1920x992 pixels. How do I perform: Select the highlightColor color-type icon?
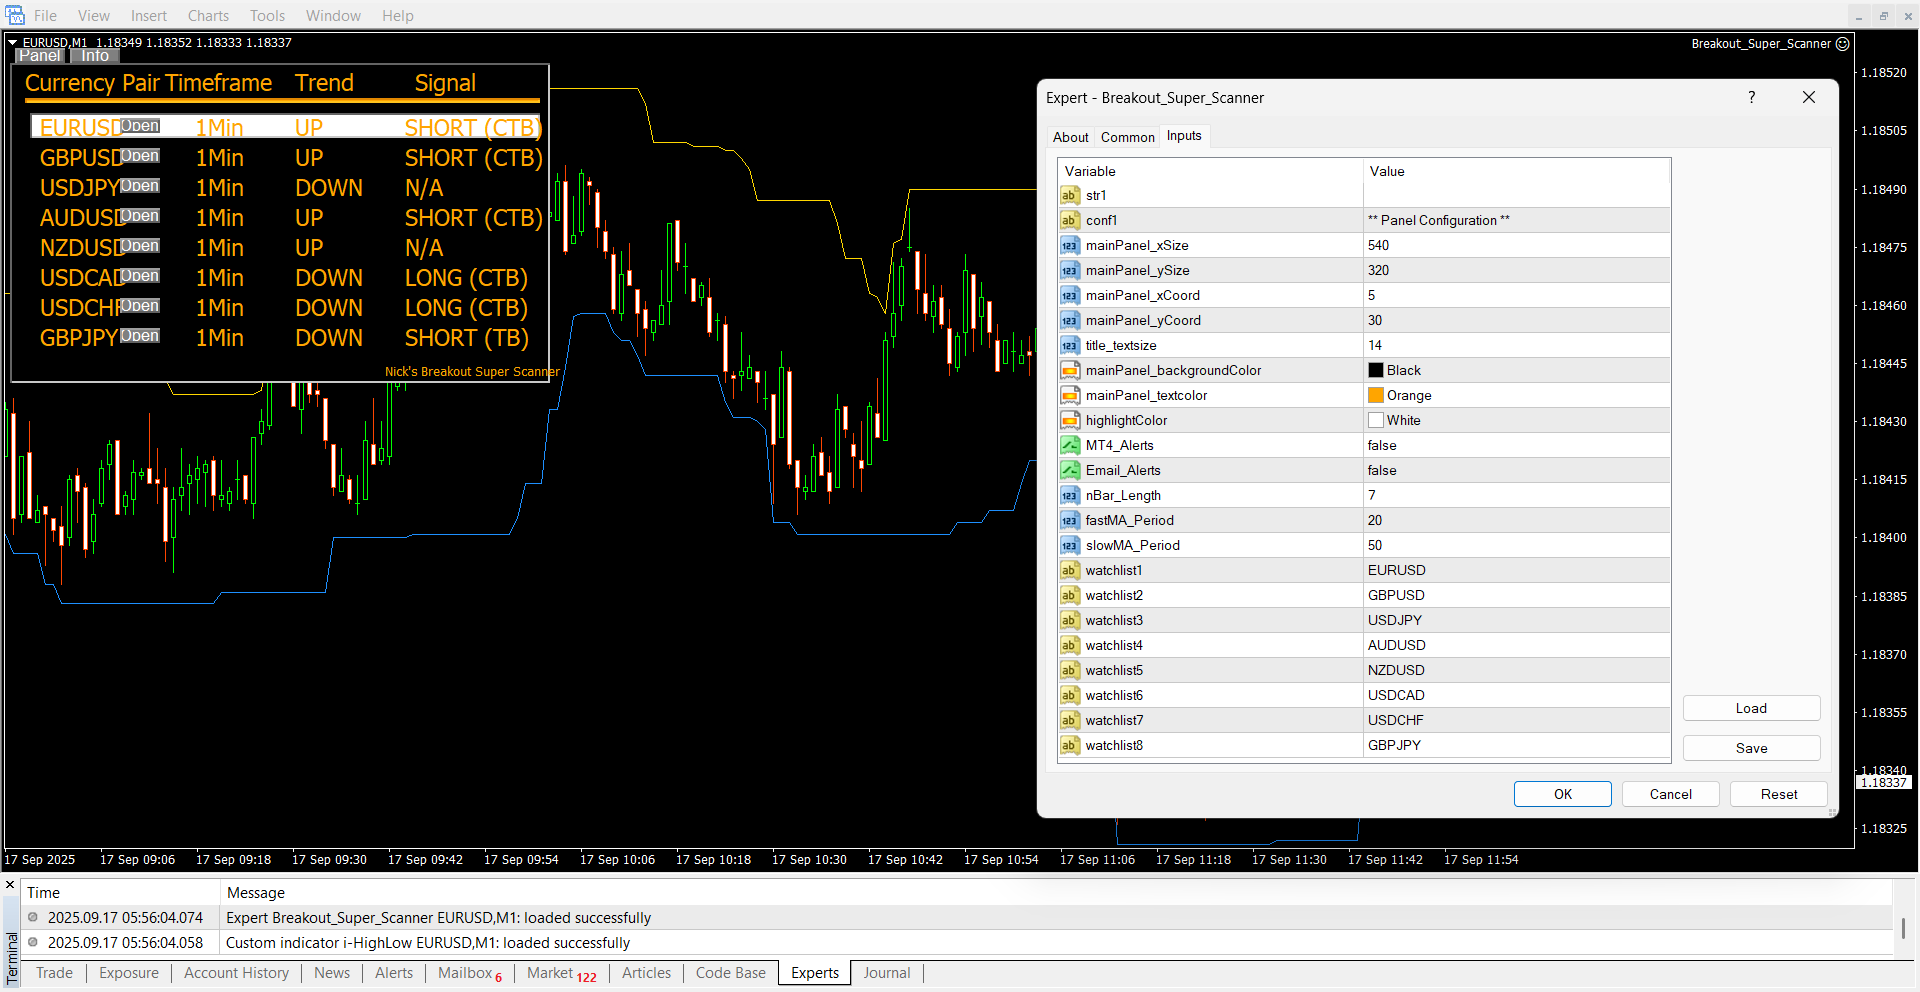coord(1070,420)
